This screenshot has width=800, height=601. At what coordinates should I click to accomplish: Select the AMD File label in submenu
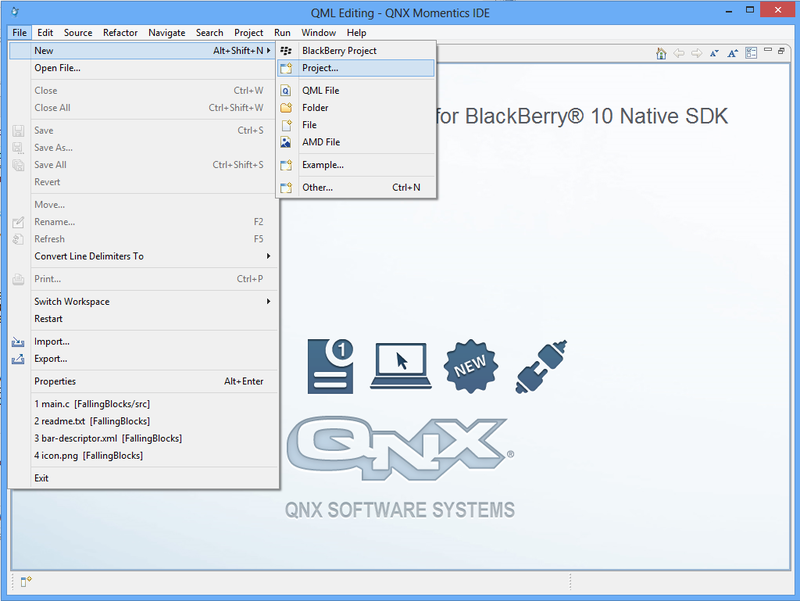pyautogui.click(x=321, y=142)
